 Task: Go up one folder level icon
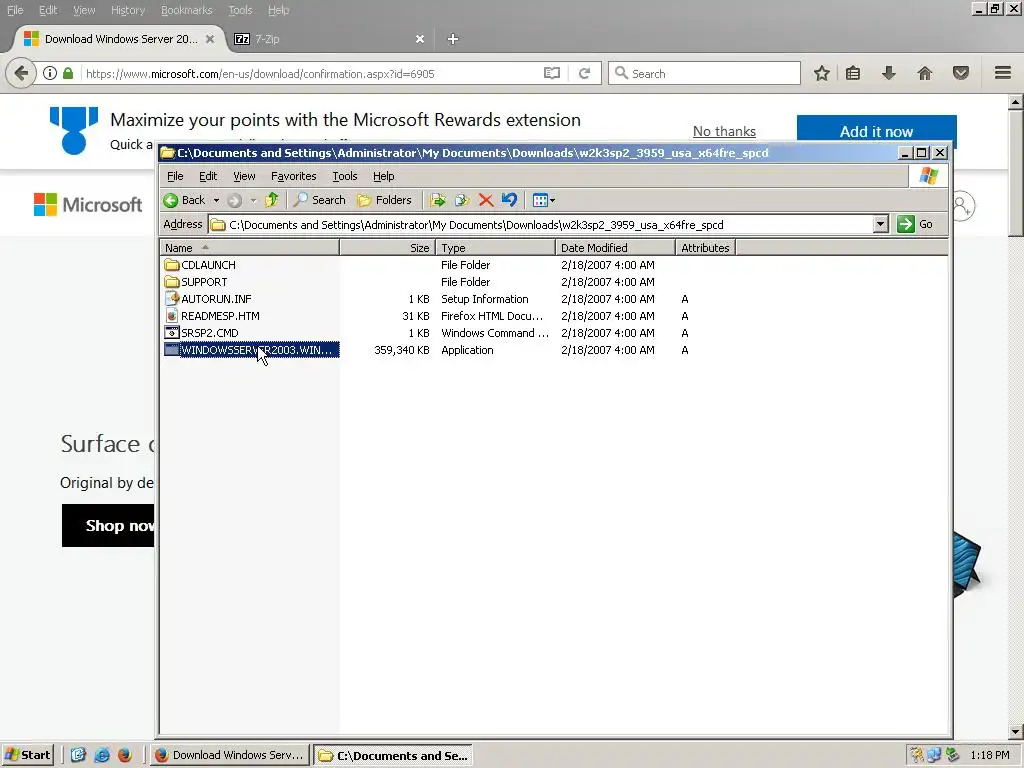pos(272,200)
